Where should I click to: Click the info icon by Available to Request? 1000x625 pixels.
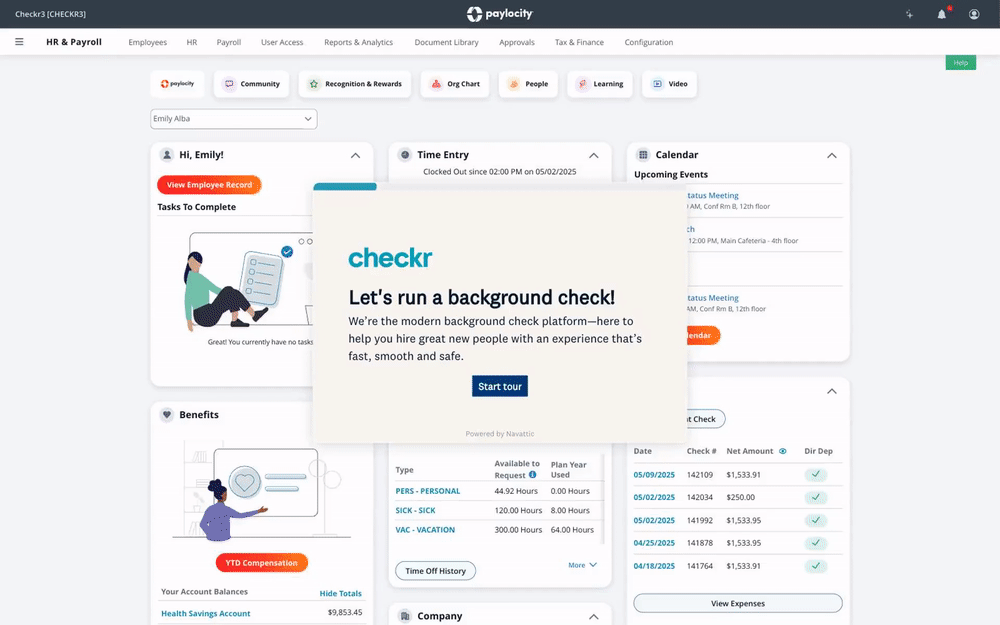pos(533,474)
